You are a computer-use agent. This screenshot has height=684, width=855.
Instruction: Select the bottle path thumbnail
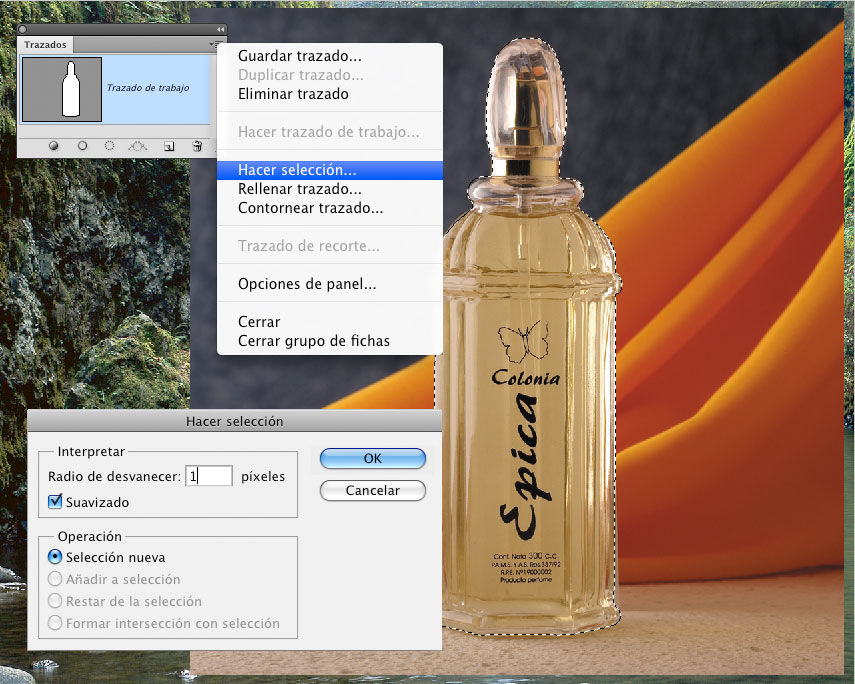coord(62,89)
